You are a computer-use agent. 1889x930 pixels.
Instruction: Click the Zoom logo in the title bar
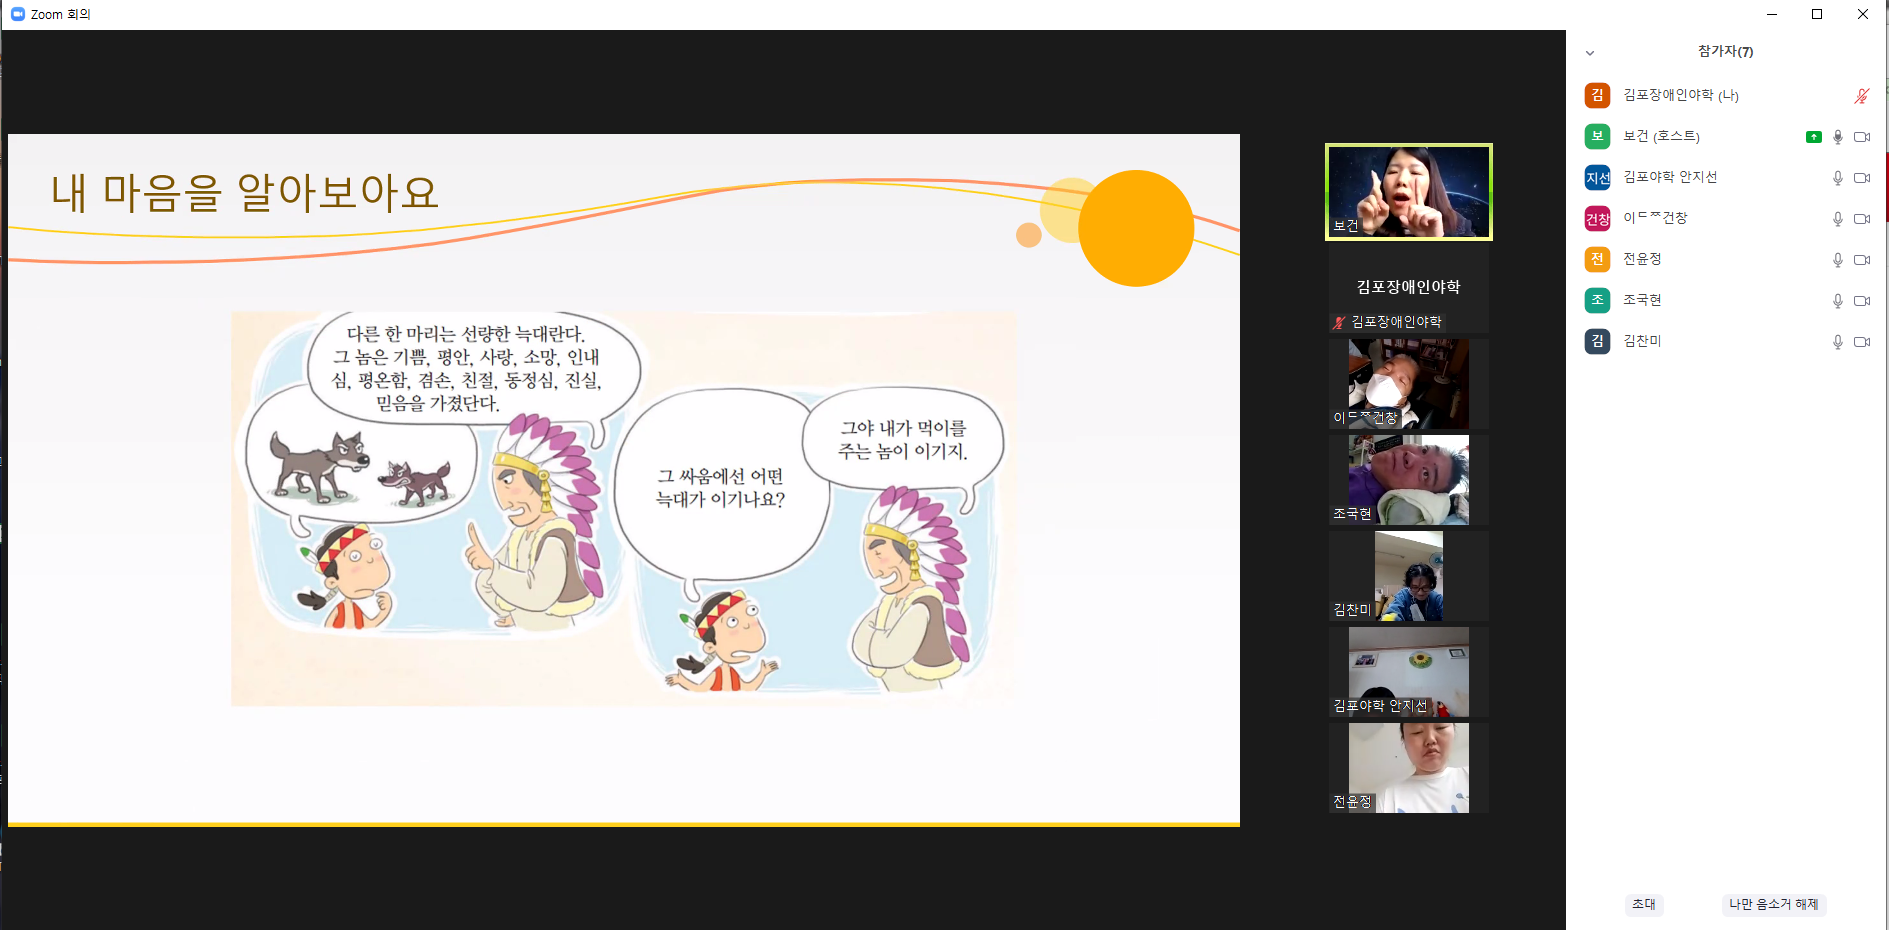pyautogui.click(x=17, y=14)
